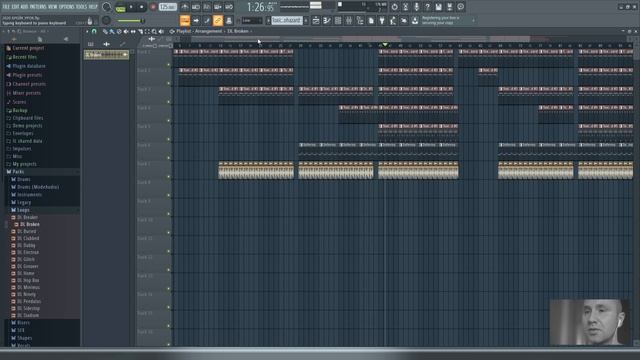Click the green playhead marker on timeline
This screenshot has width=640, height=360.
[385, 45]
